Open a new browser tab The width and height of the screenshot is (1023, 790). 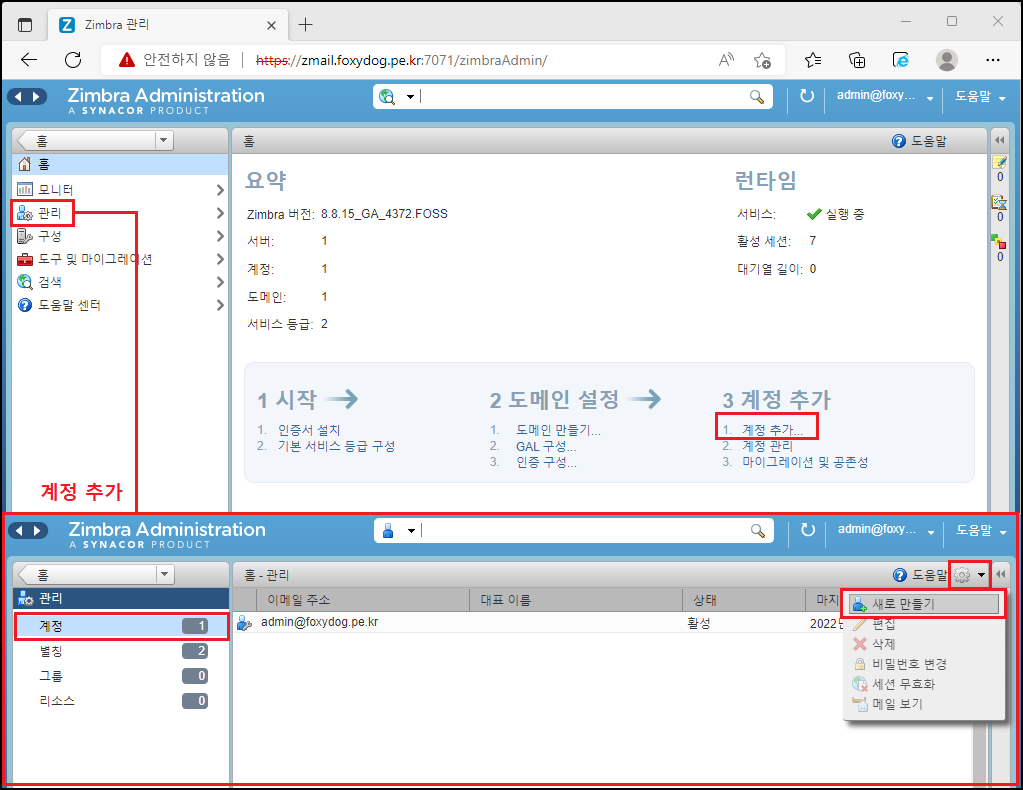pos(305,25)
